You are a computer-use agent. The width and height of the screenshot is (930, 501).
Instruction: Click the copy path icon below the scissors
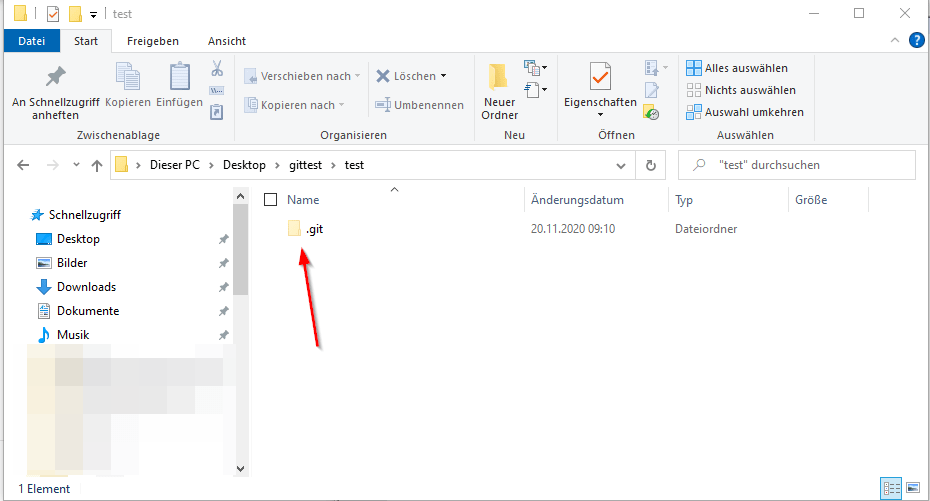click(216, 91)
